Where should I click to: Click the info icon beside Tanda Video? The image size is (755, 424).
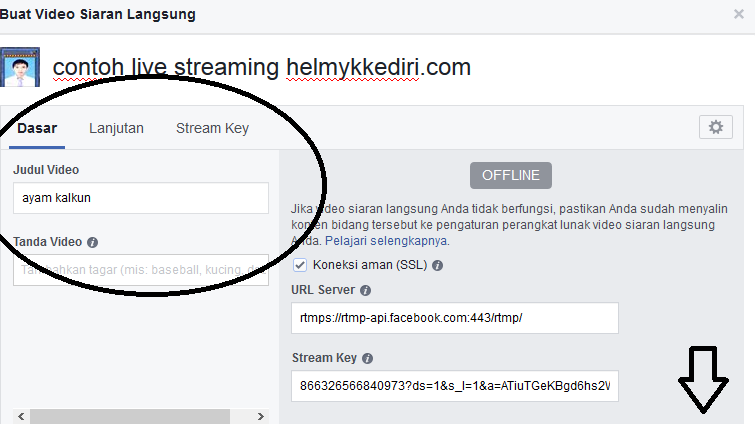click(92, 243)
